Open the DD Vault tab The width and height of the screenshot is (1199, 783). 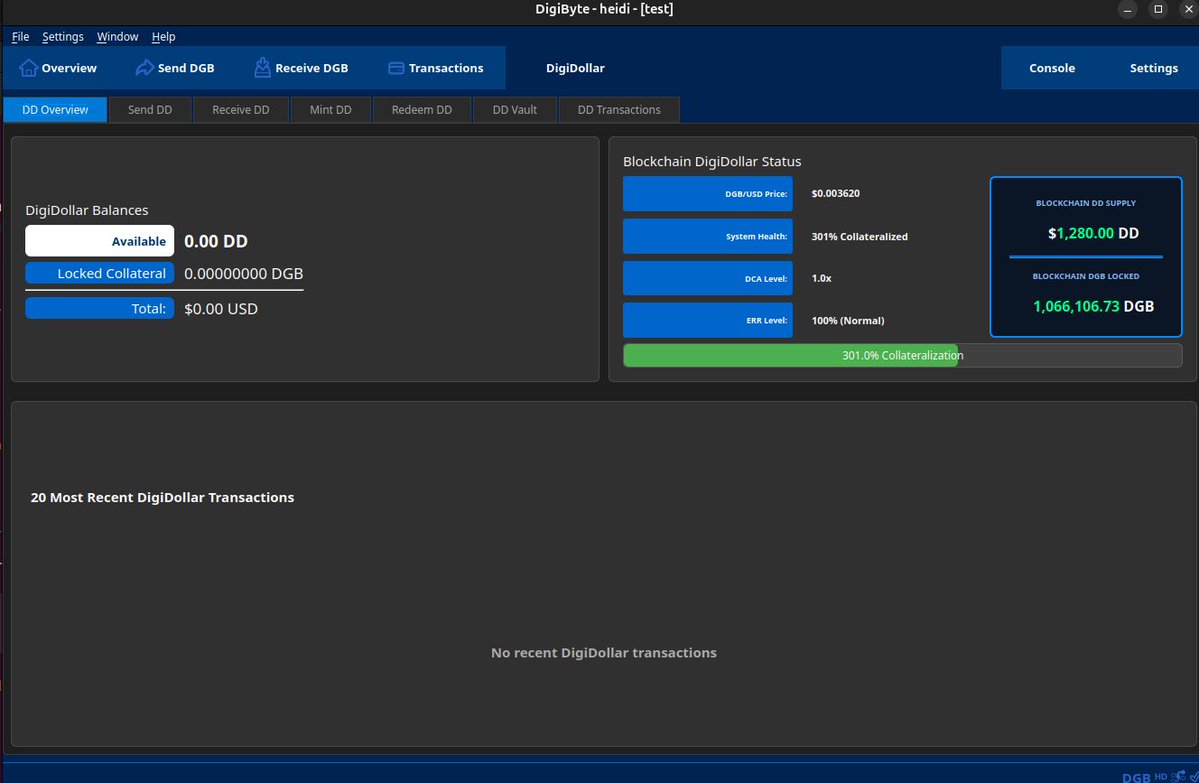point(515,109)
